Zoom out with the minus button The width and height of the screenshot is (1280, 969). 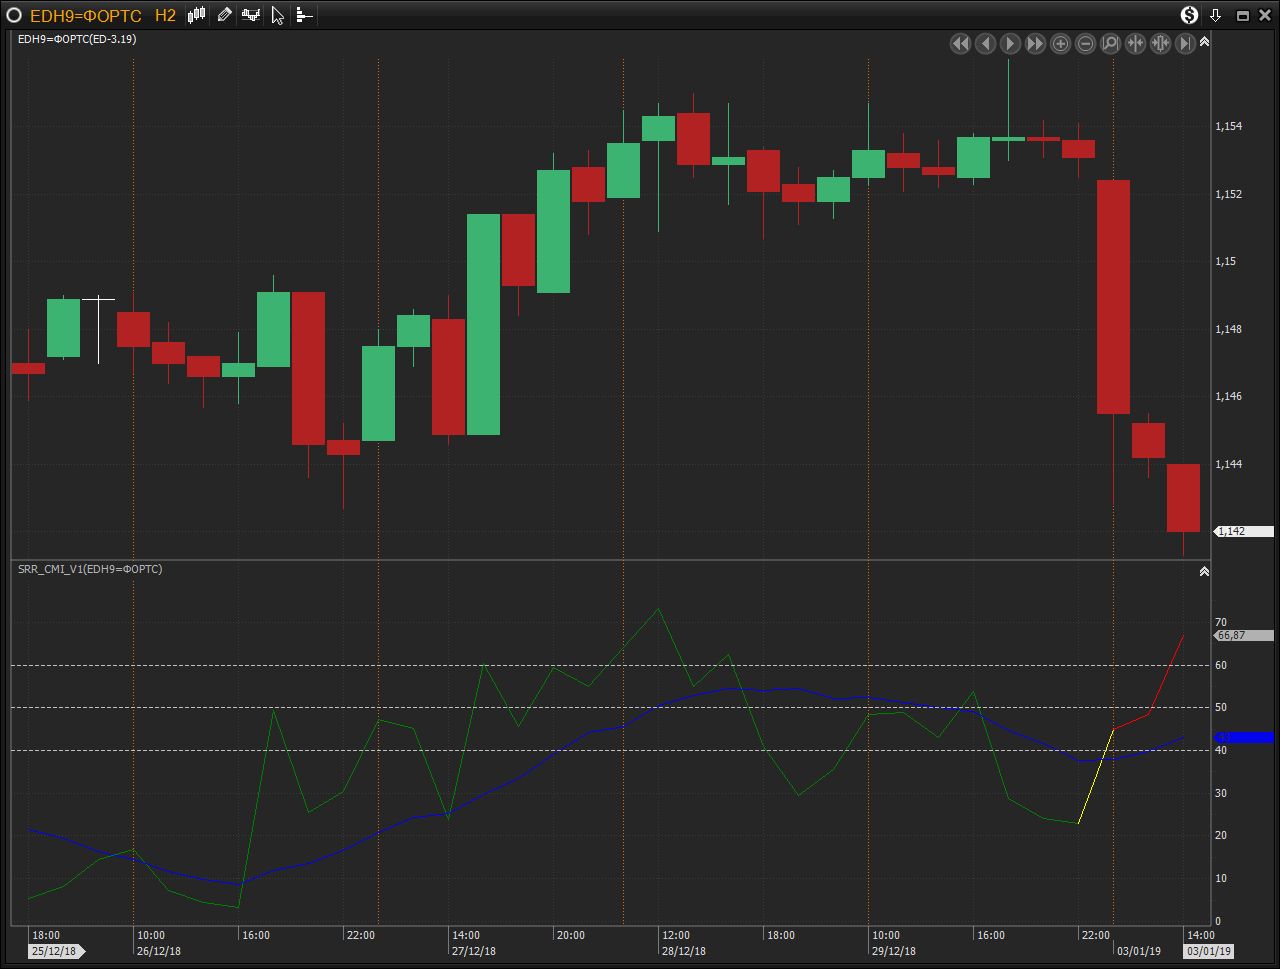coord(1085,43)
